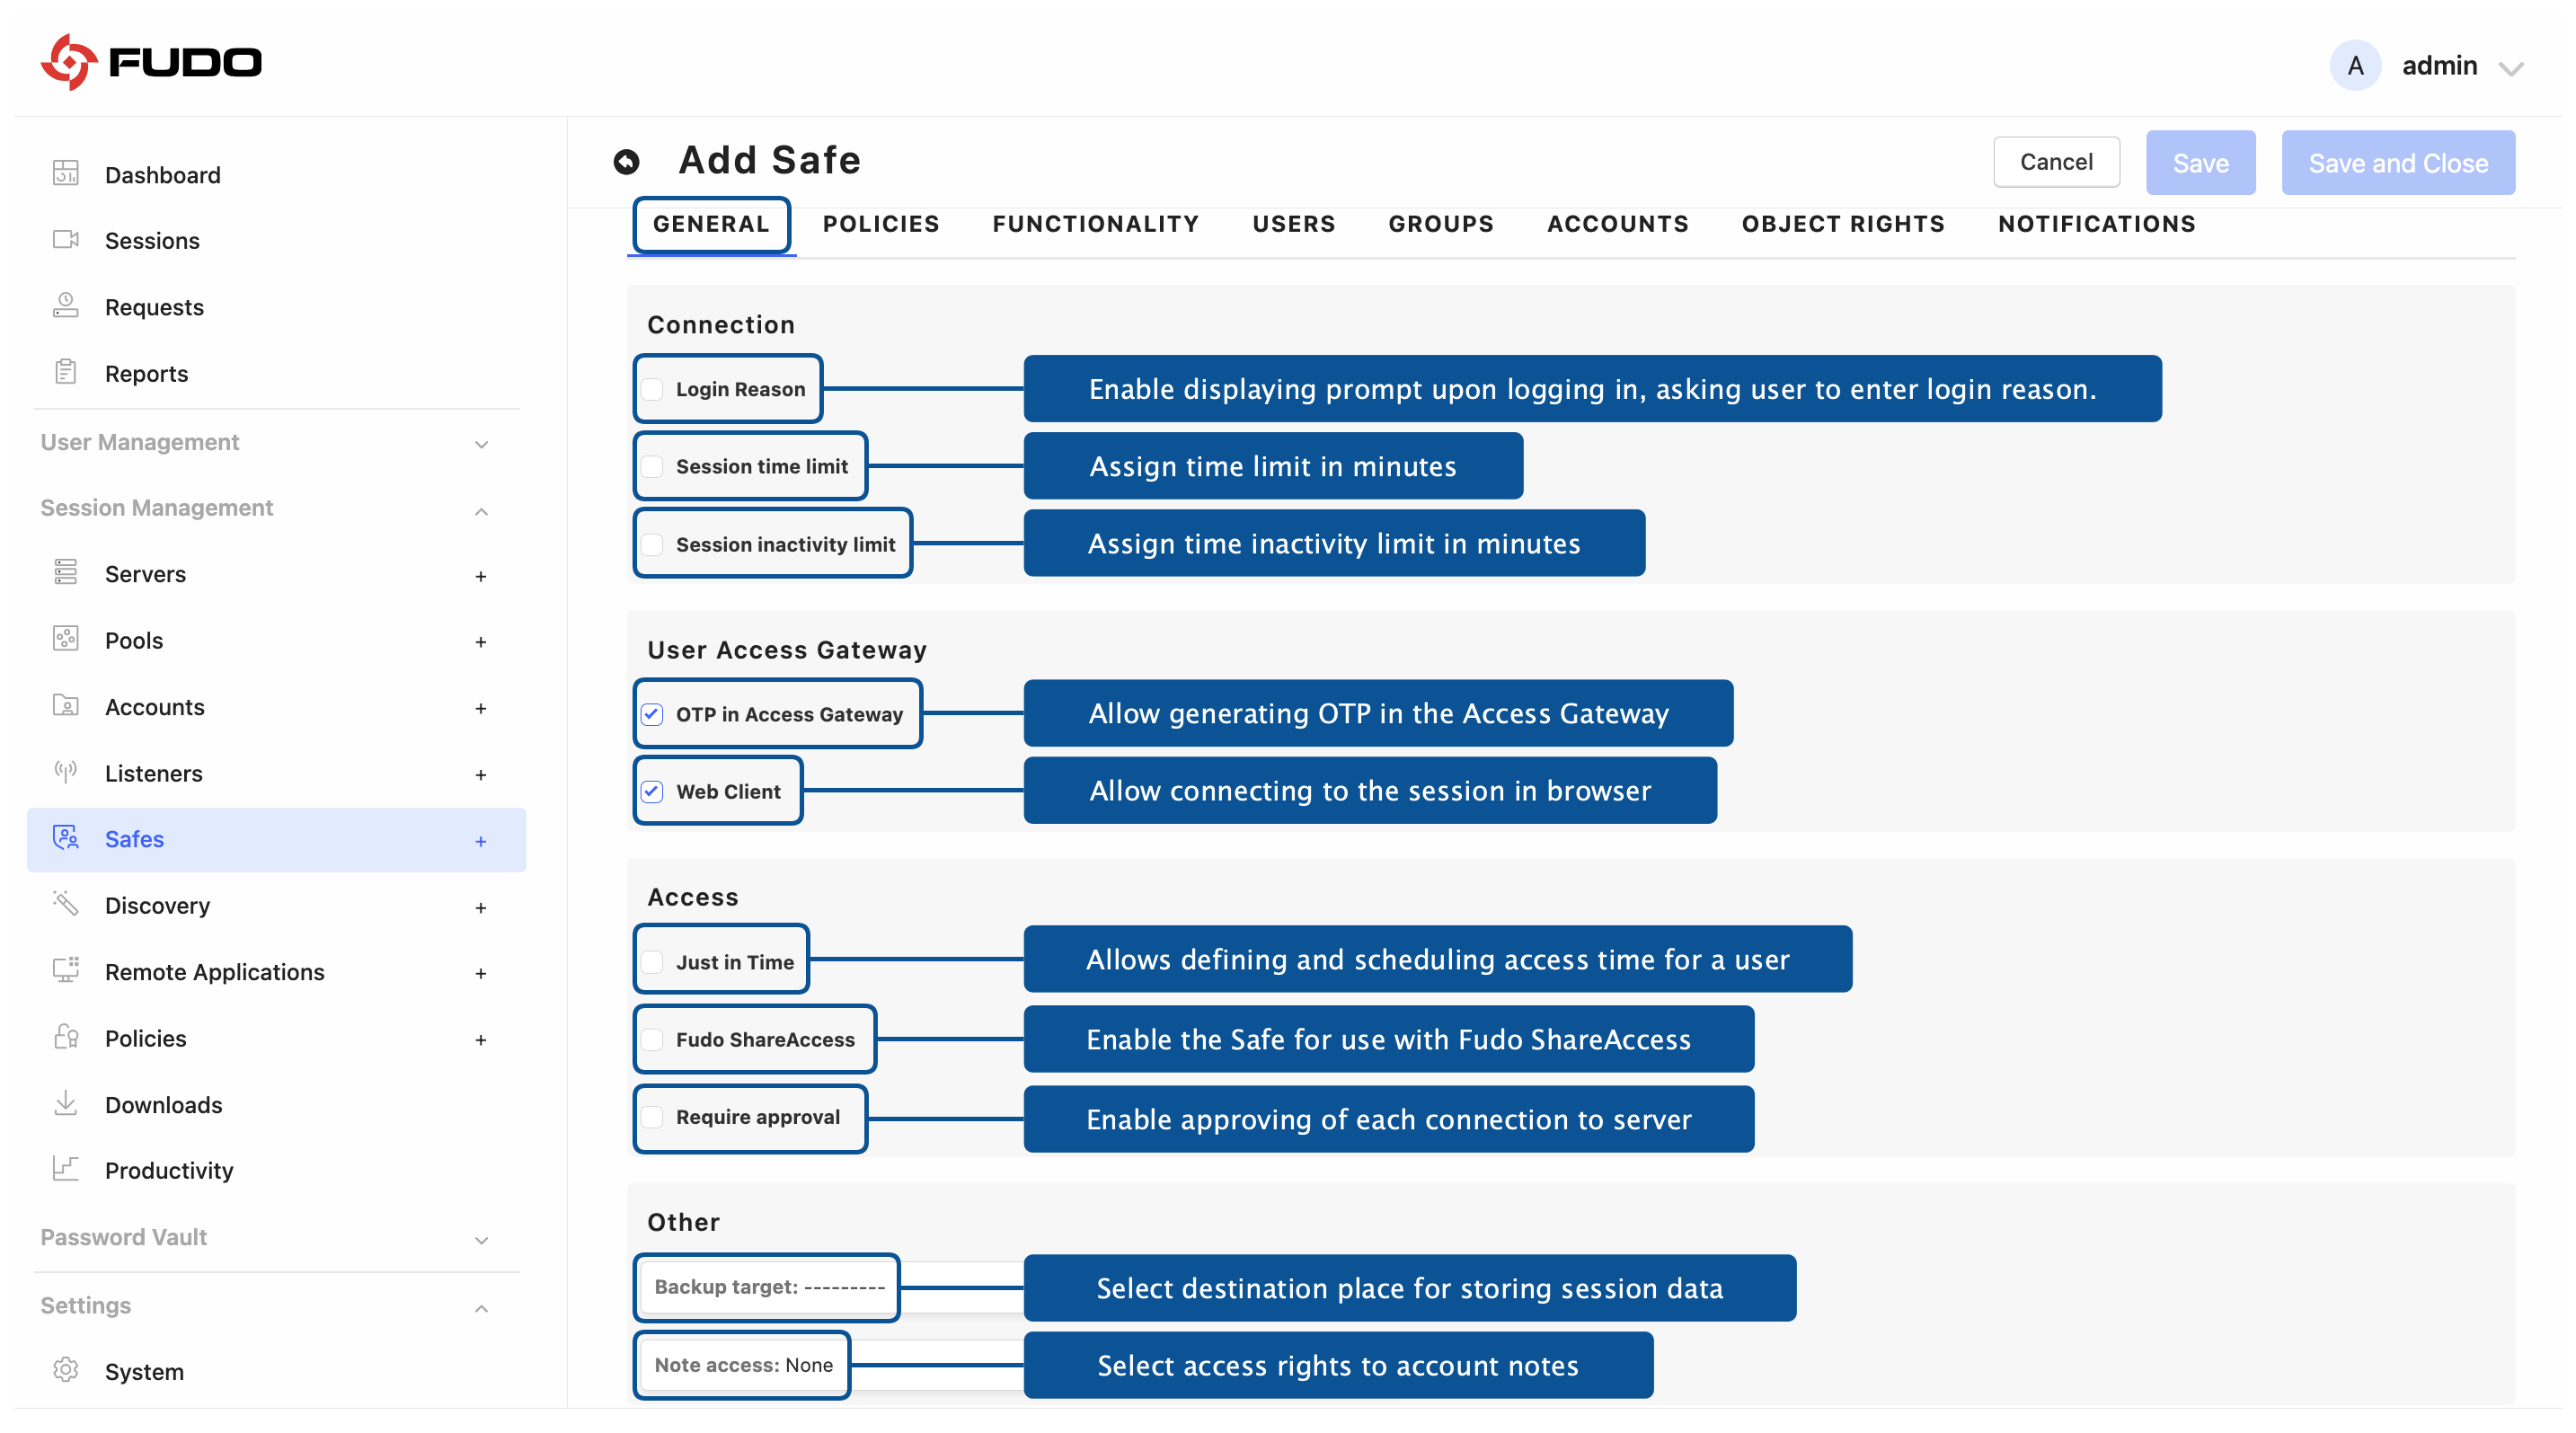
Task: Collapse the Session Management section
Action: point(481,511)
